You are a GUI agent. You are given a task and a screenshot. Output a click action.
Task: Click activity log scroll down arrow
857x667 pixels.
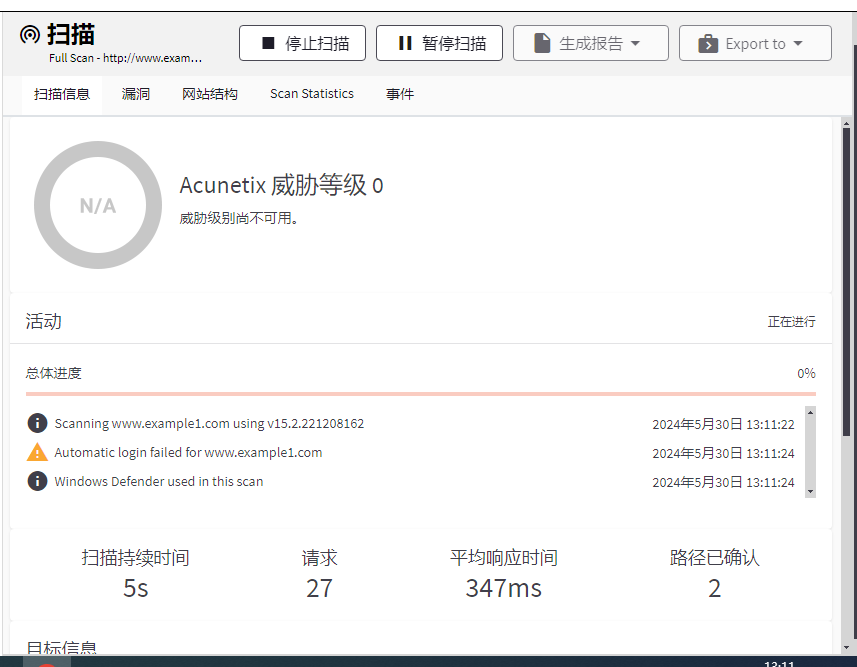(x=811, y=492)
